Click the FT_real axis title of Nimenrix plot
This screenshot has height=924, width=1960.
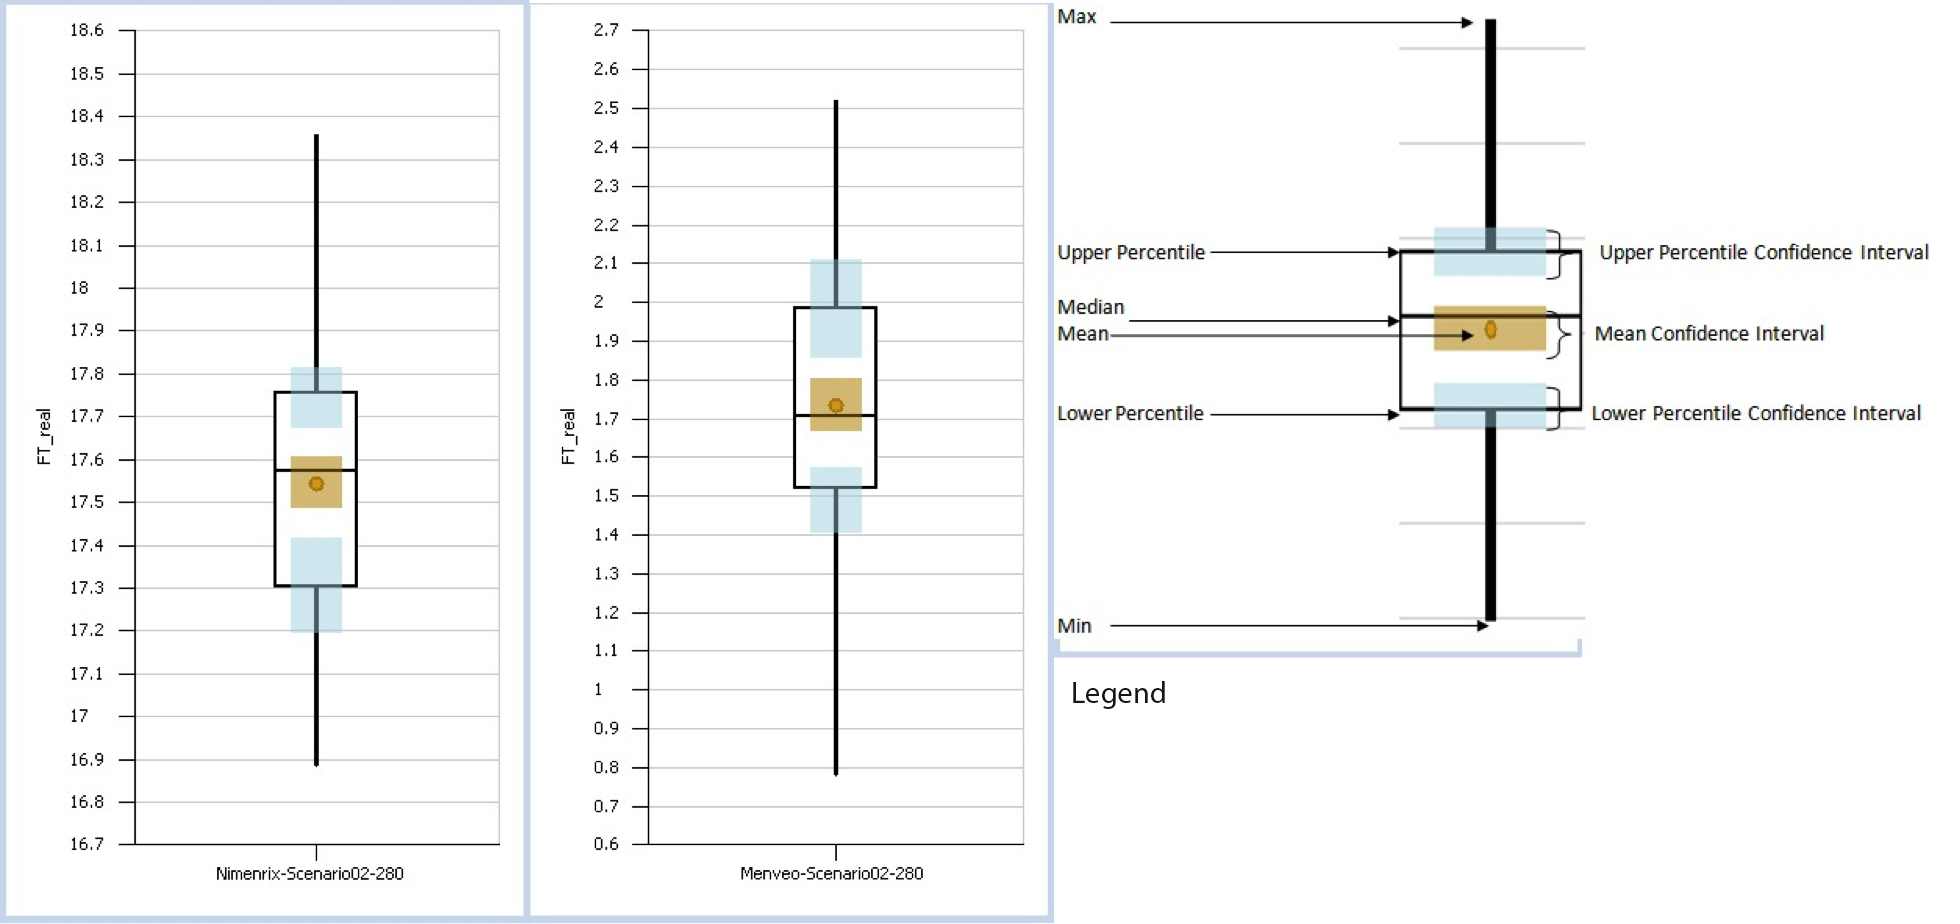click(x=44, y=436)
